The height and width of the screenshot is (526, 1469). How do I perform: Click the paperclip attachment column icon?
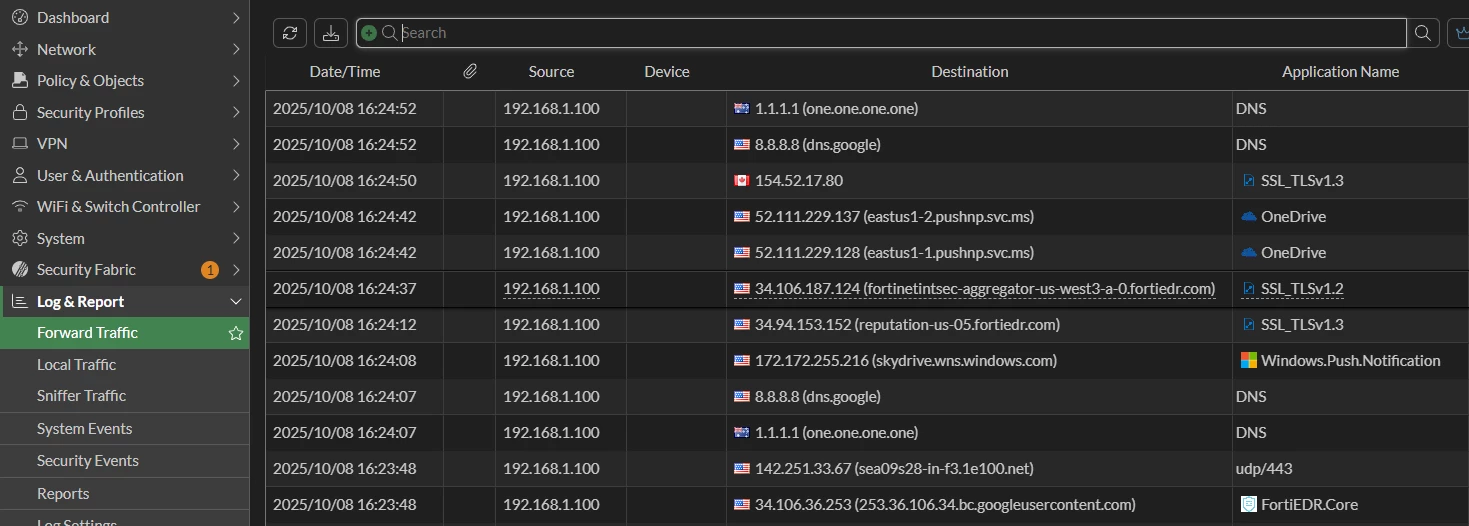point(470,72)
